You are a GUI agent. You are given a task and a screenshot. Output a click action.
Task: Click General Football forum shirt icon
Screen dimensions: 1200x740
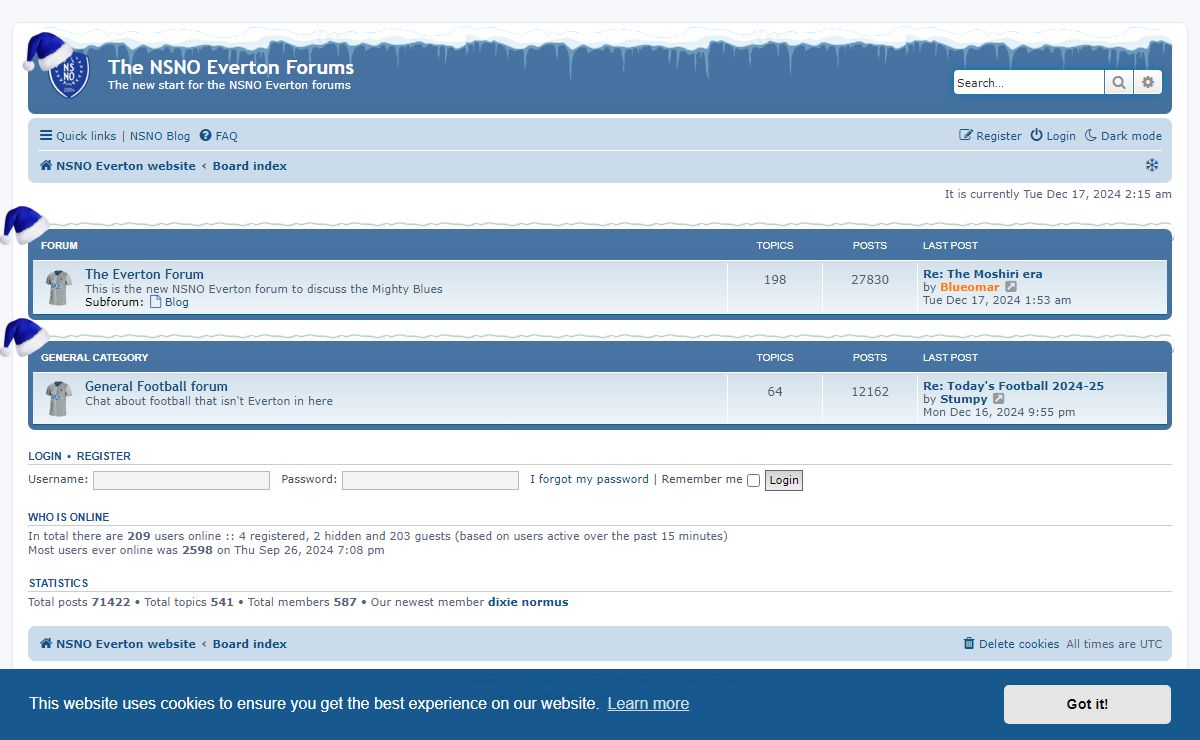[59, 400]
